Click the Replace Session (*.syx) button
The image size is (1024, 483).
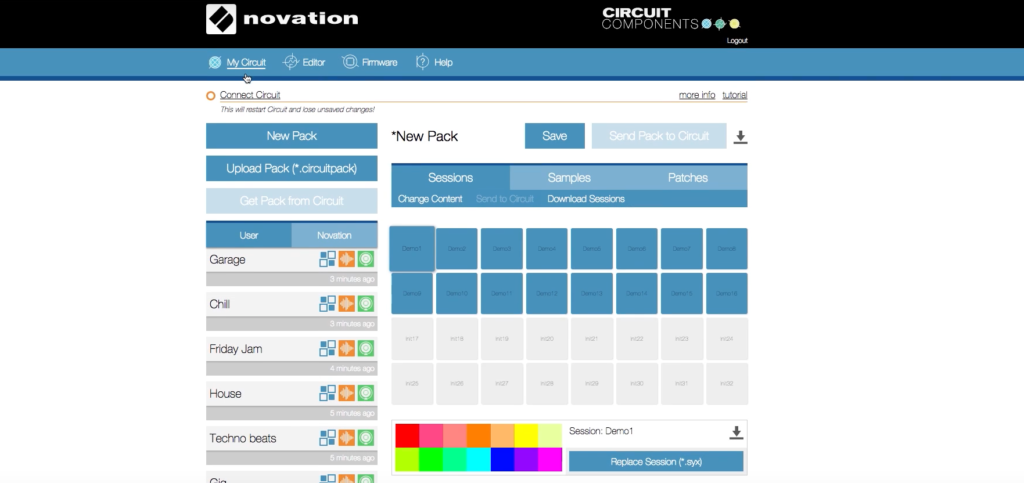pos(656,461)
